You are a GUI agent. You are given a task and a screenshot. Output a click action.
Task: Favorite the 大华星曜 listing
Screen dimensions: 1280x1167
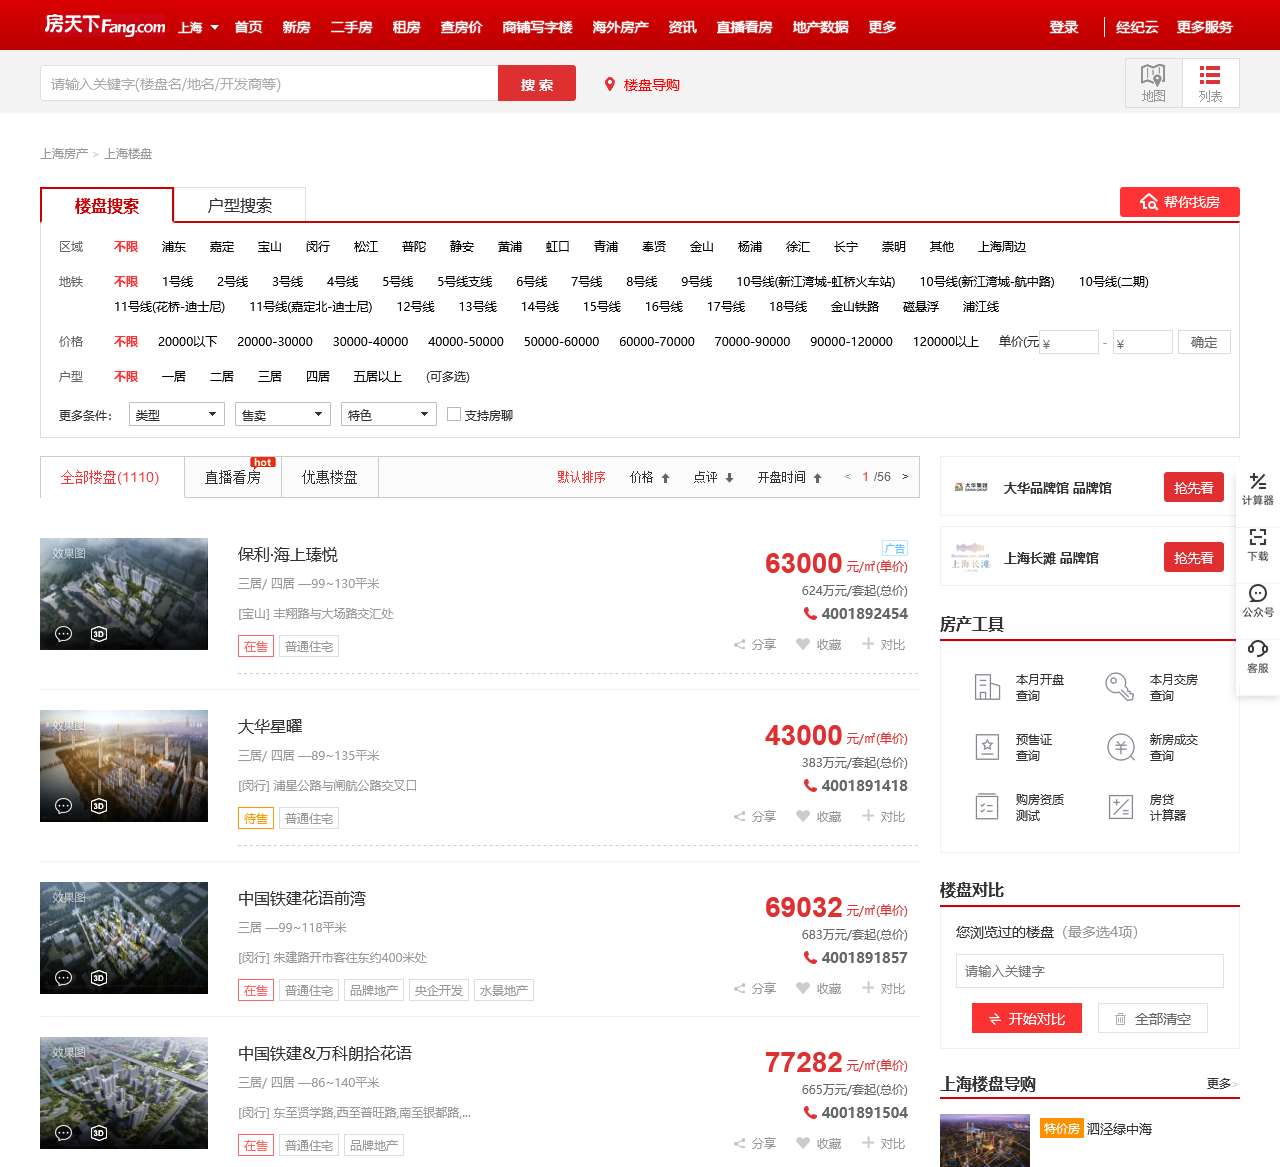[819, 817]
